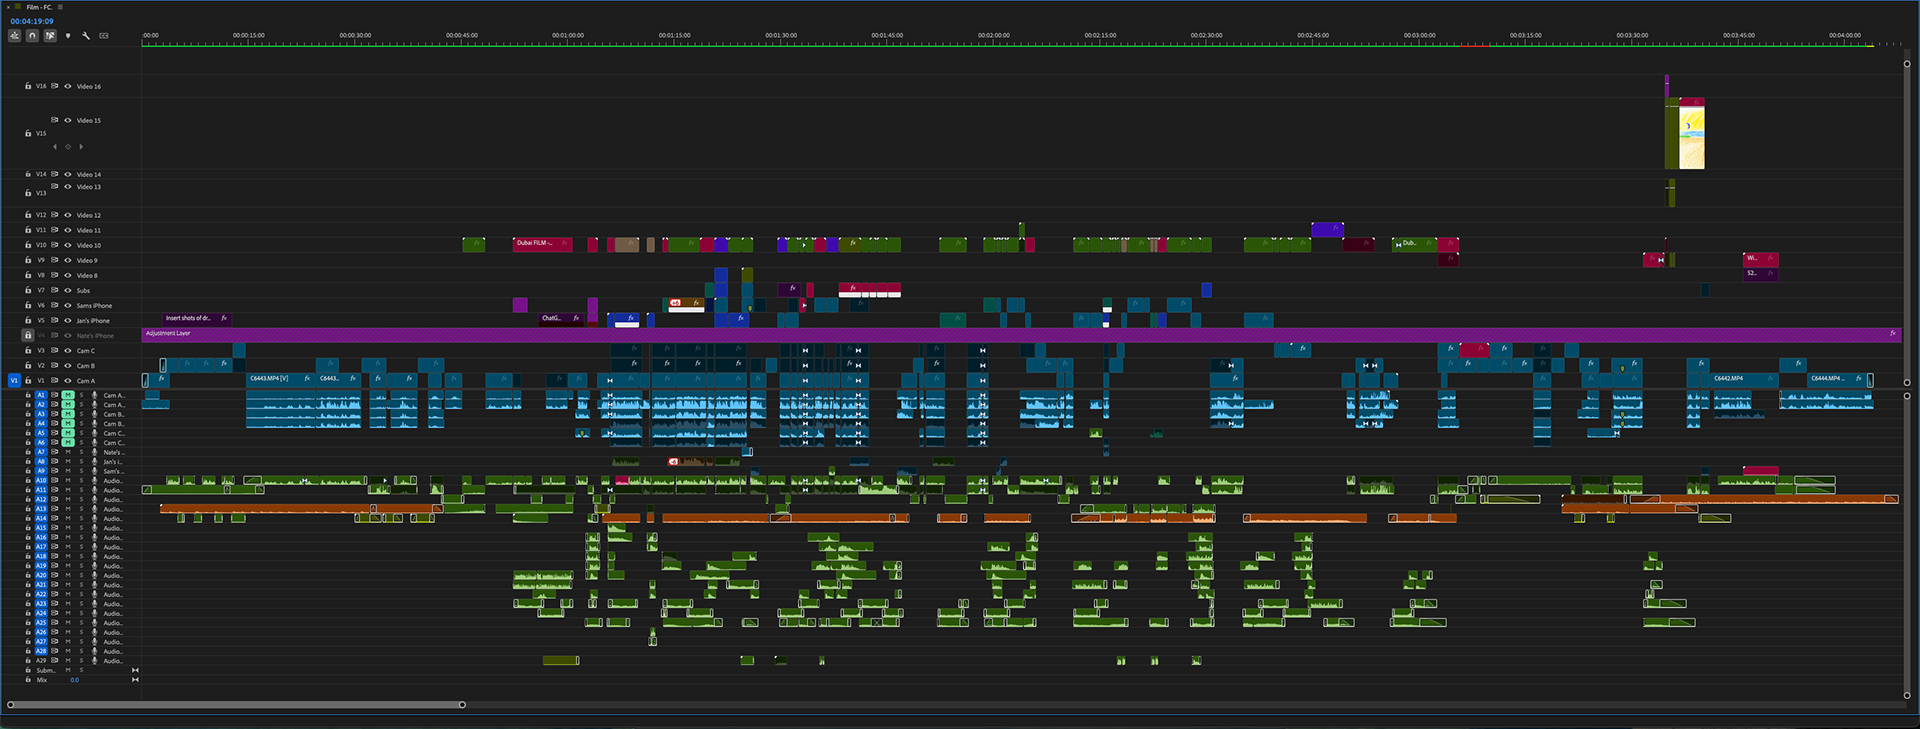
Task: Mute track A7 Nate's audio
Action: pyautogui.click(x=68, y=452)
